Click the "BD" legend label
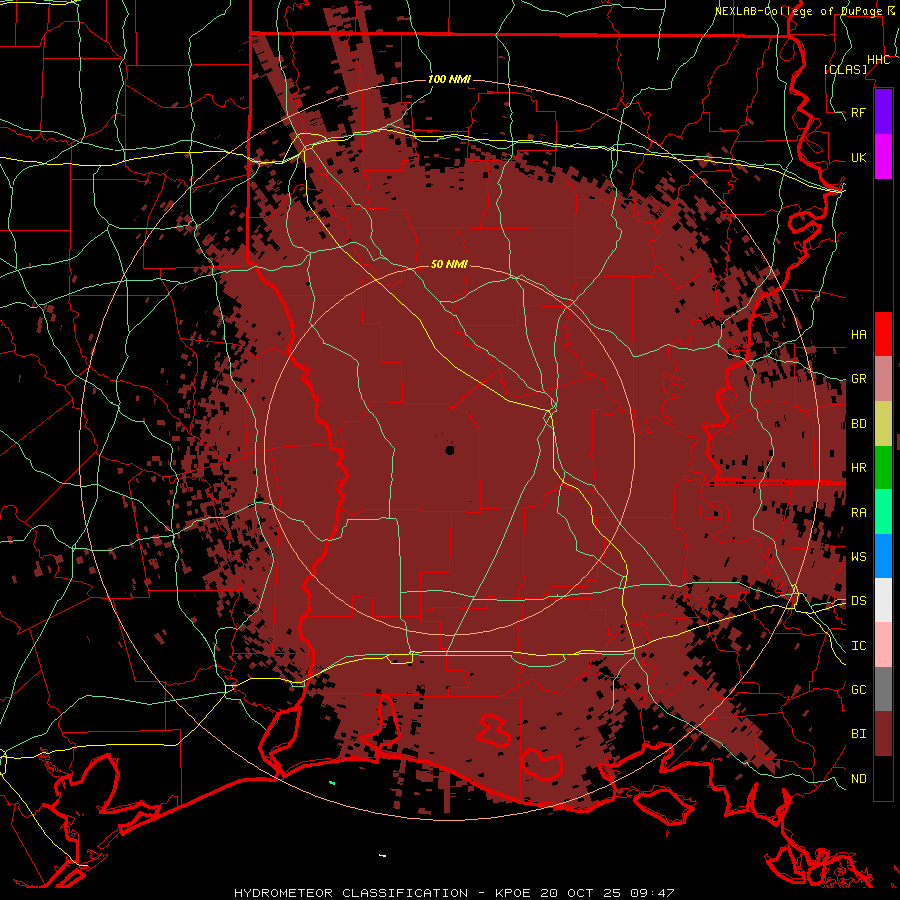 click(x=858, y=424)
